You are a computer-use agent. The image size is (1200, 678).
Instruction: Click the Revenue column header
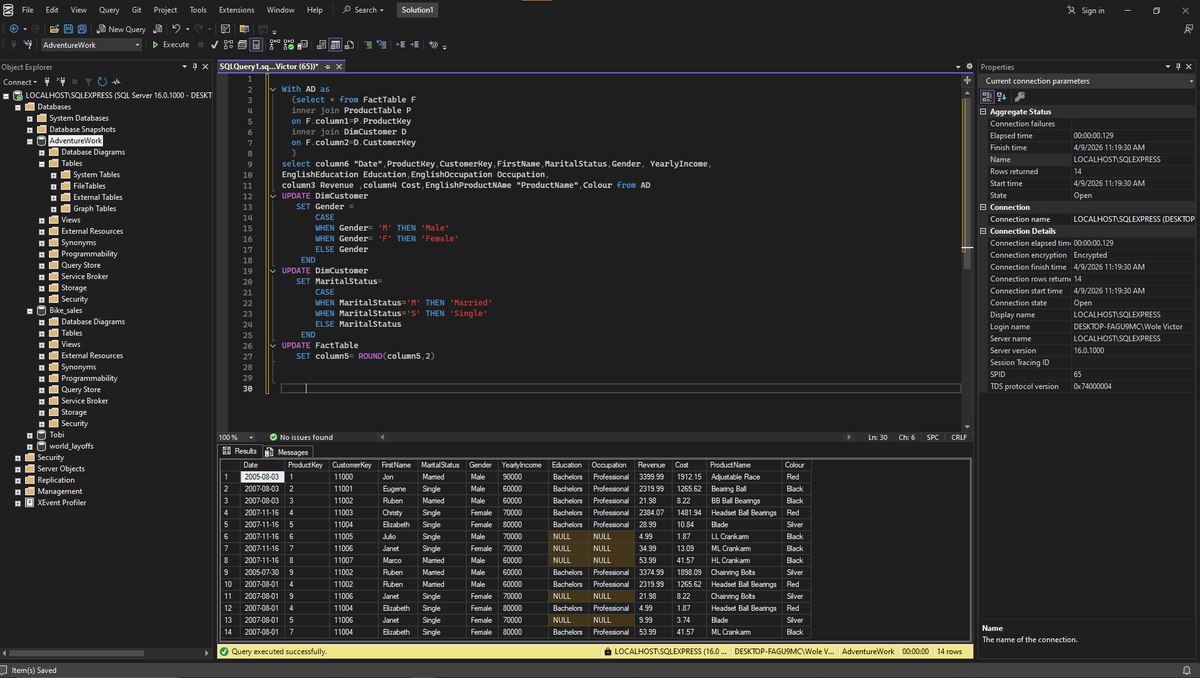[x=652, y=465]
